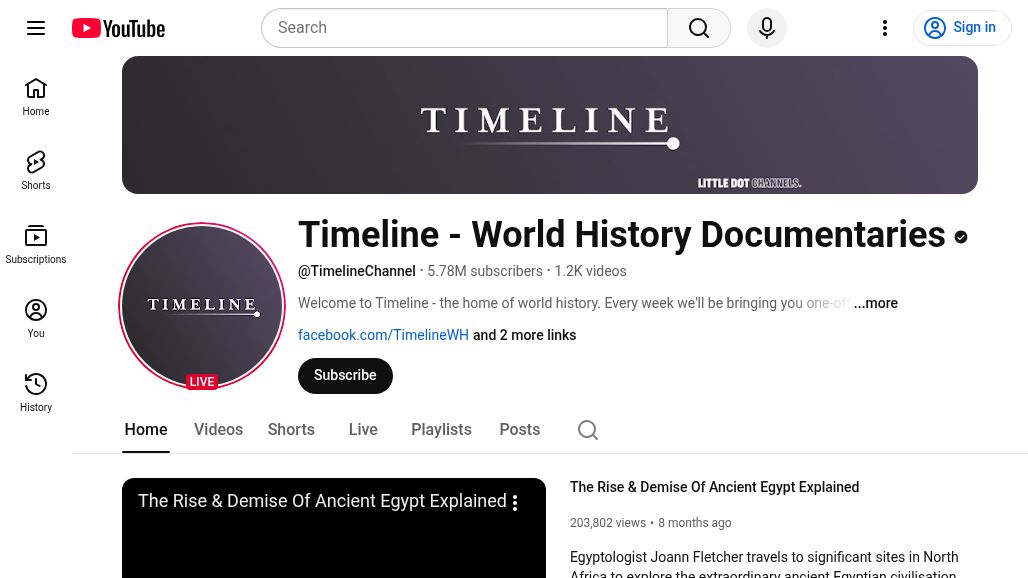Go to Subscriptions via sidebar icon
This screenshot has height=578, width=1028.
(x=36, y=243)
